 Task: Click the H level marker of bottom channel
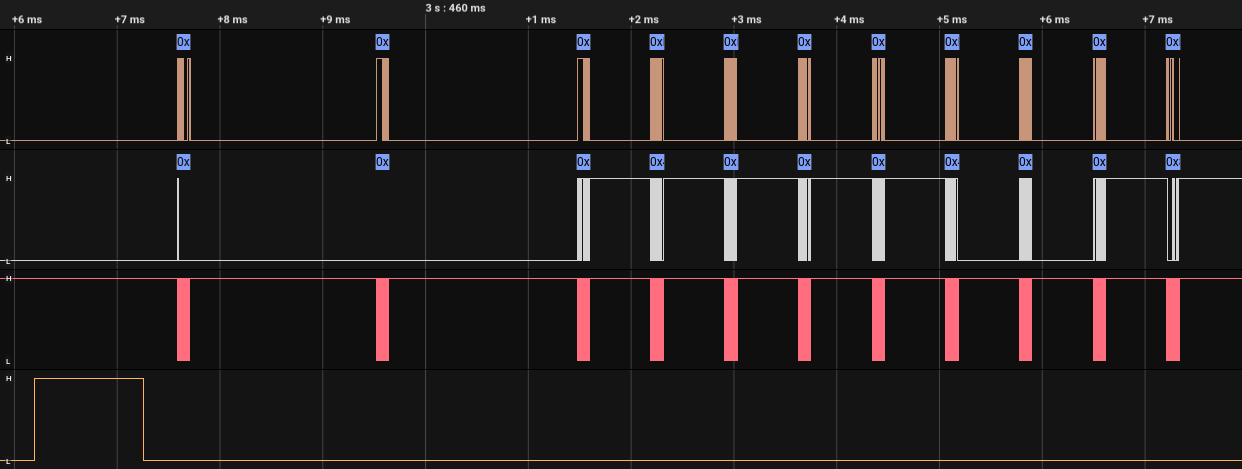(9, 379)
